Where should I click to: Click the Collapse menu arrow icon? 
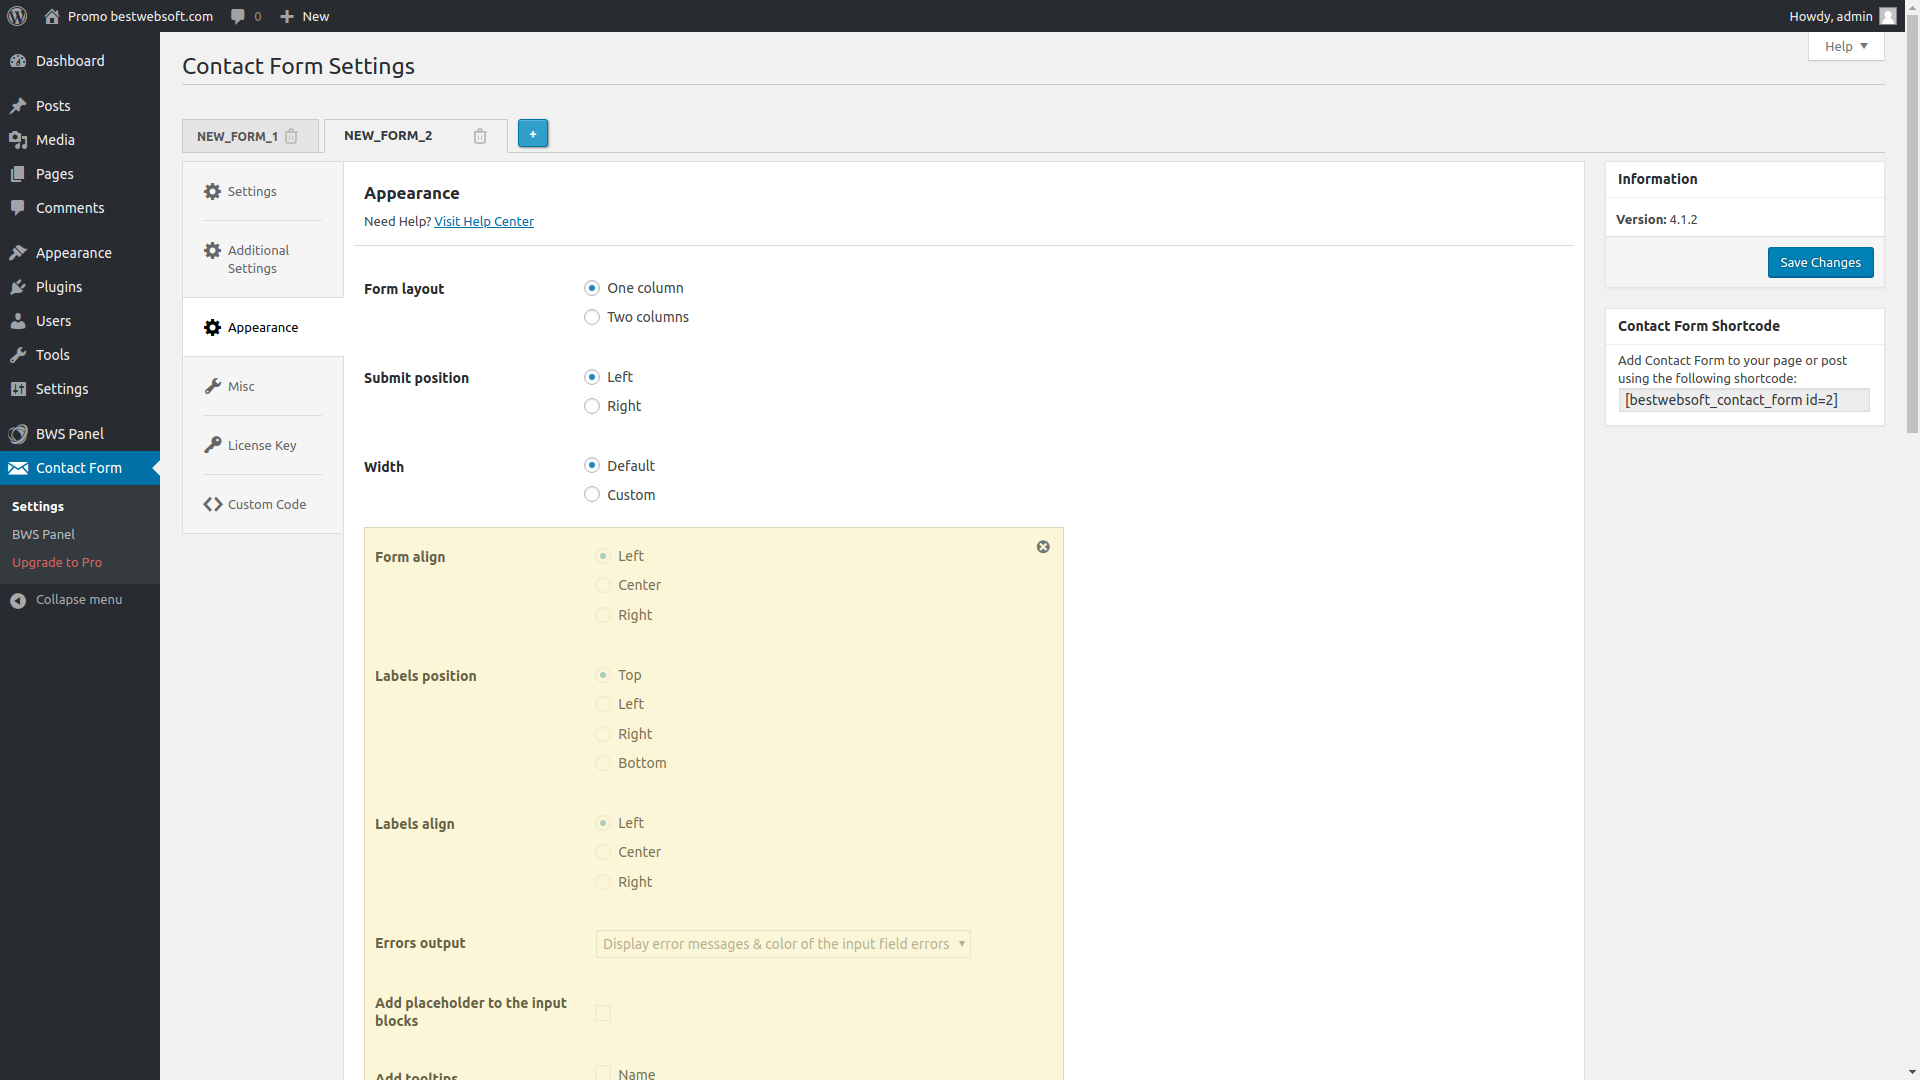pos(18,600)
